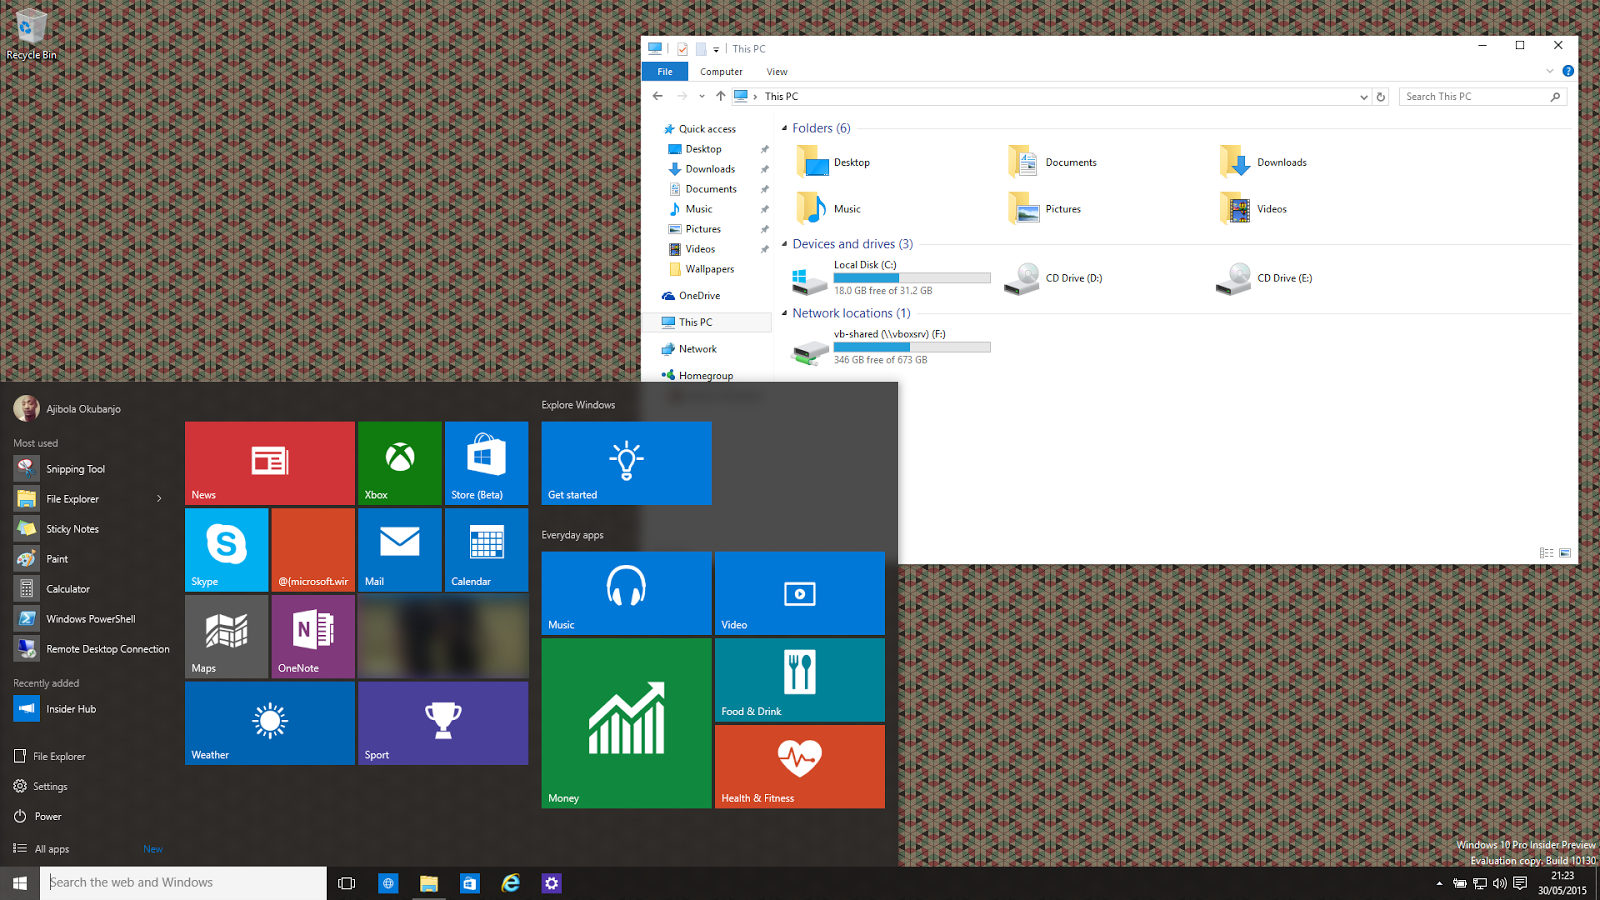Select Local Disk (C:) drive
The width and height of the screenshot is (1600, 900).
tap(890, 278)
